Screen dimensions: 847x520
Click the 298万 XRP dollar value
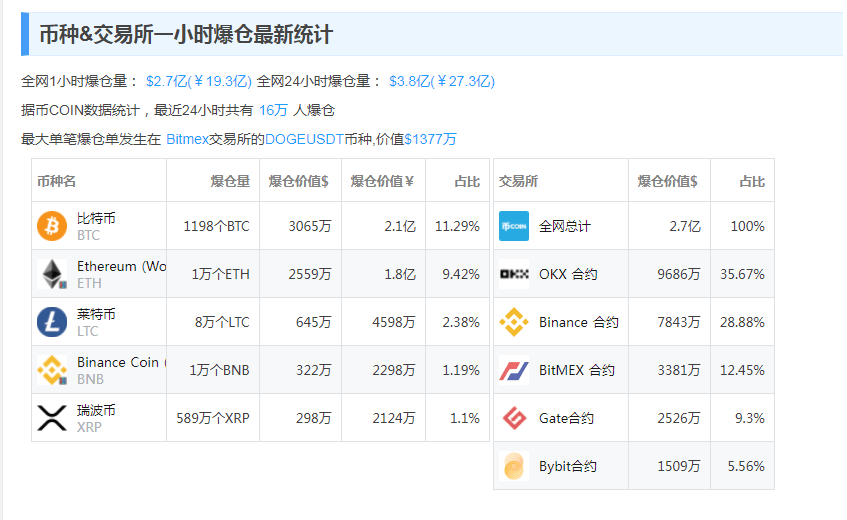[313, 418]
